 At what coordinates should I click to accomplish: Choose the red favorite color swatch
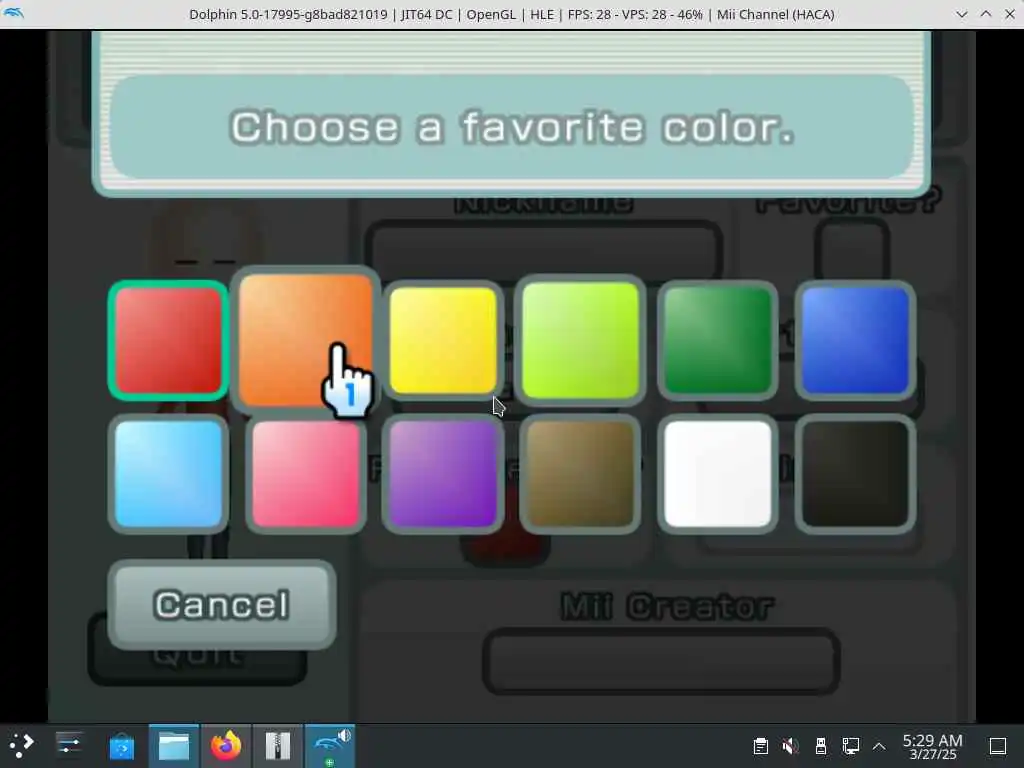point(168,341)
